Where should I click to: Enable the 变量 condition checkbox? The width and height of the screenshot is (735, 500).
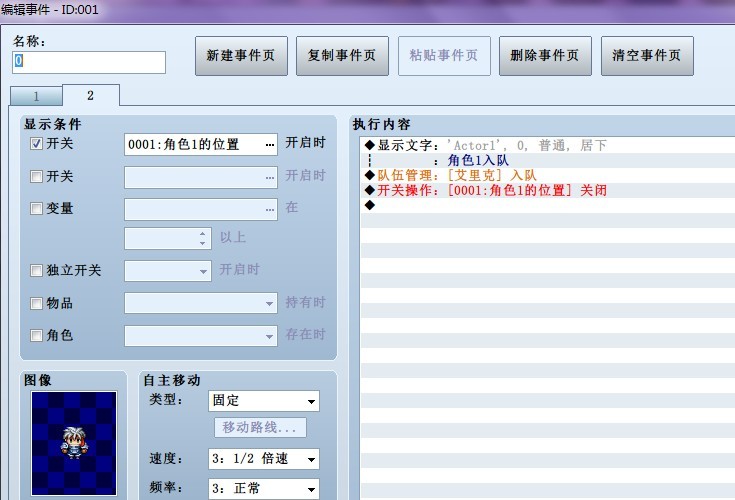(x=36, y=208)
